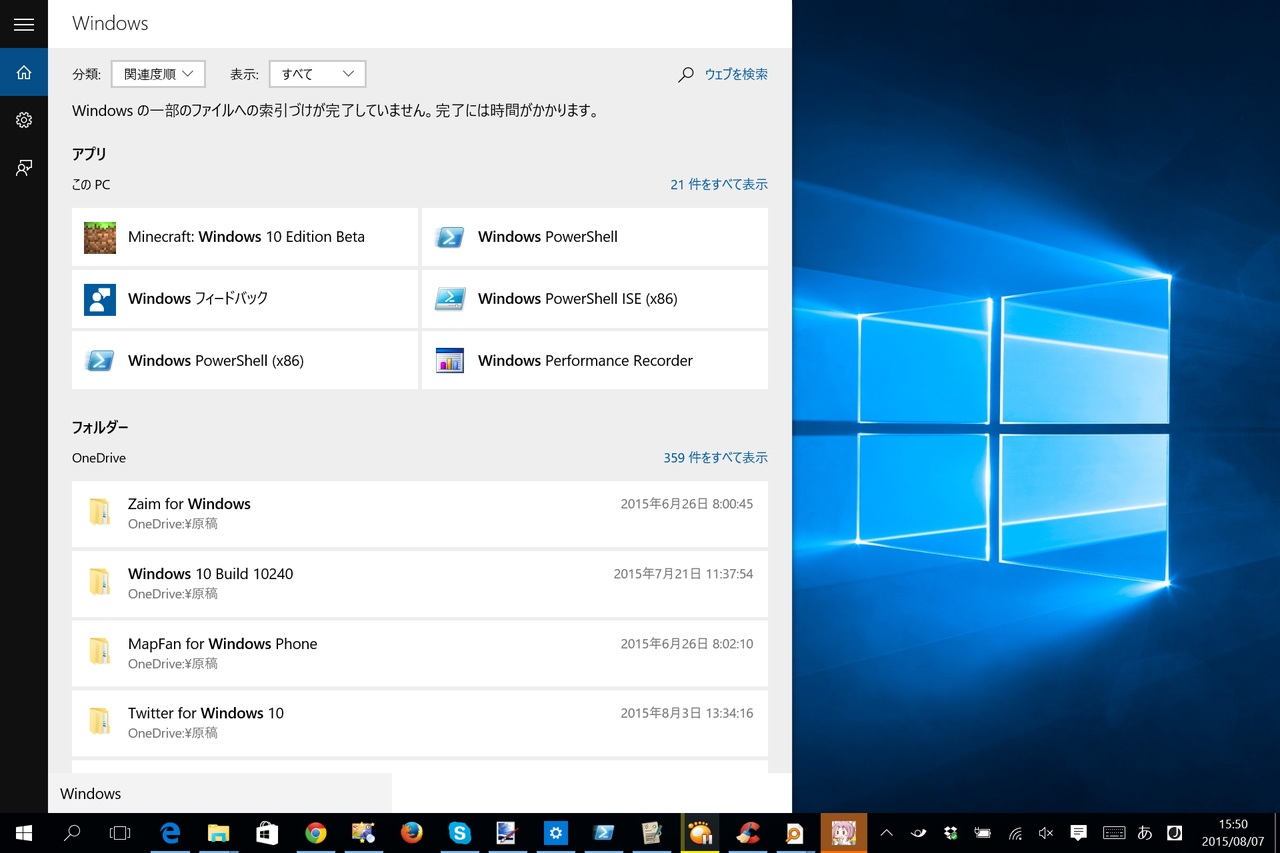1280x853 pixels.
Task: Select the Windows search input field
Action: coord(220,793)
